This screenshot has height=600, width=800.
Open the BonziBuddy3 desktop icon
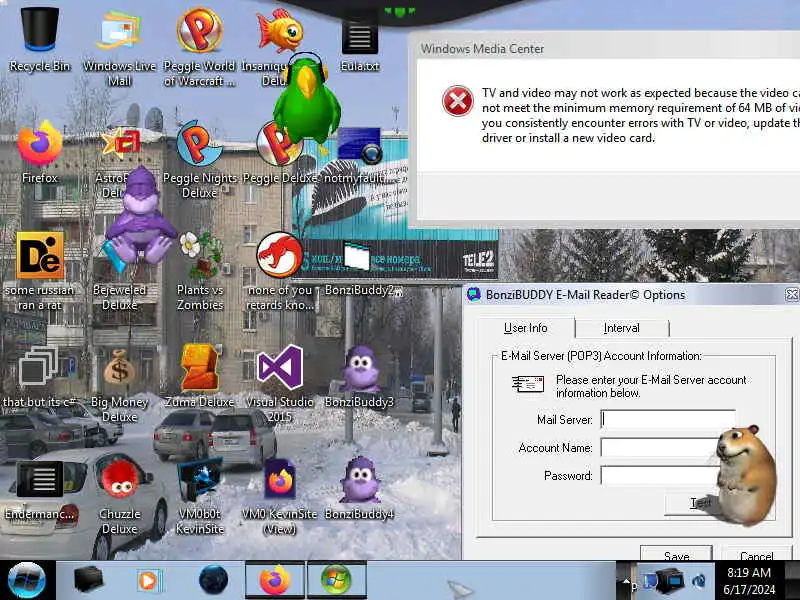[x=360, y=378]
